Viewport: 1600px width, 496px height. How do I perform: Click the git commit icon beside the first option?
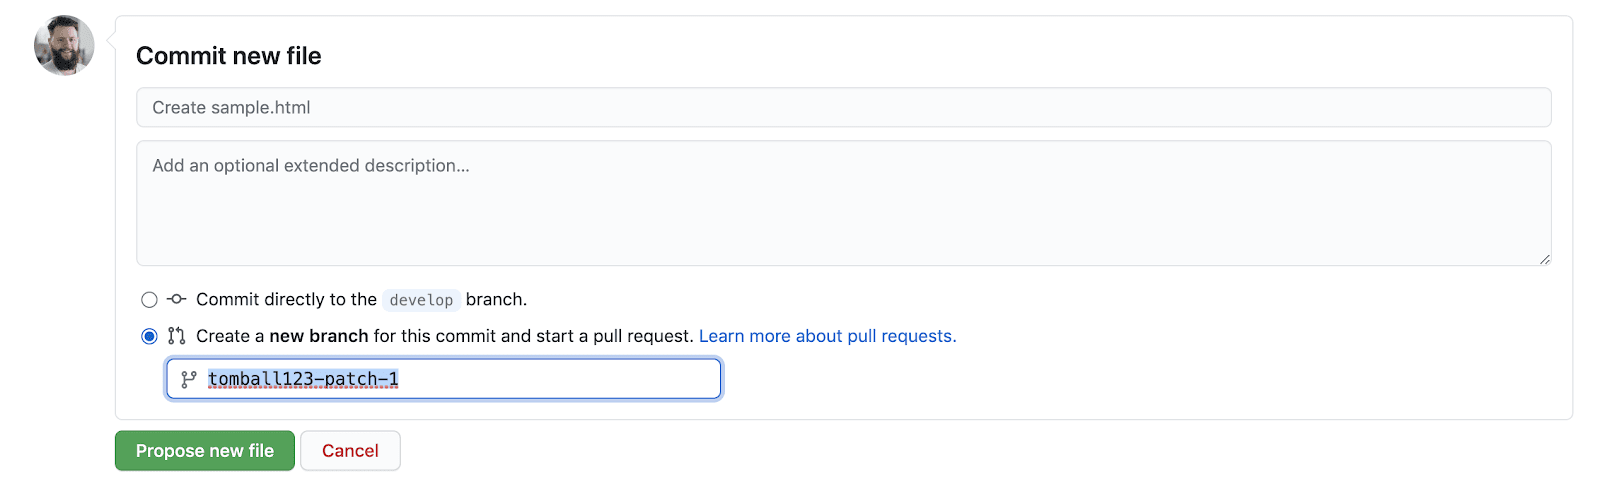(x=177, y=299)
